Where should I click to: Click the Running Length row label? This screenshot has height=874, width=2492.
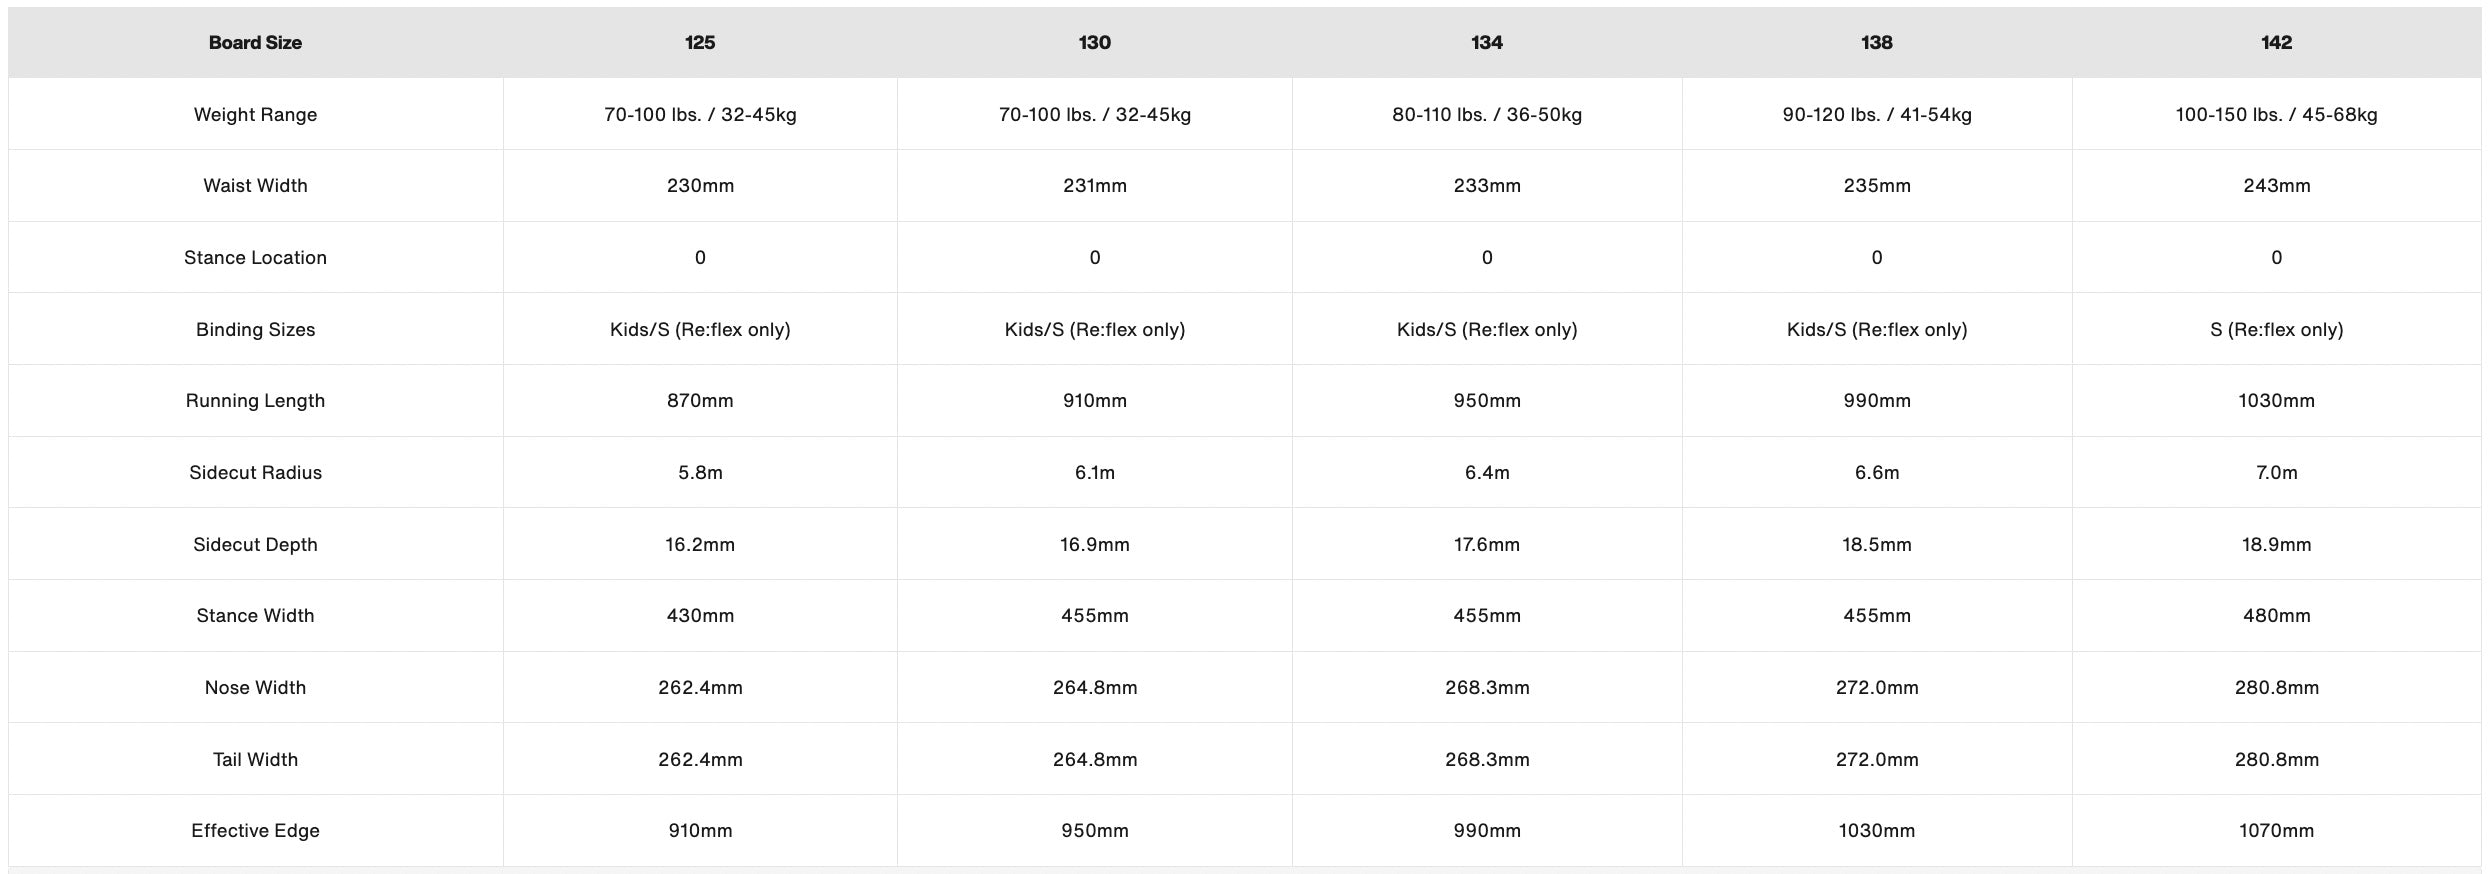pyautogui.click(x=255, y=401)
